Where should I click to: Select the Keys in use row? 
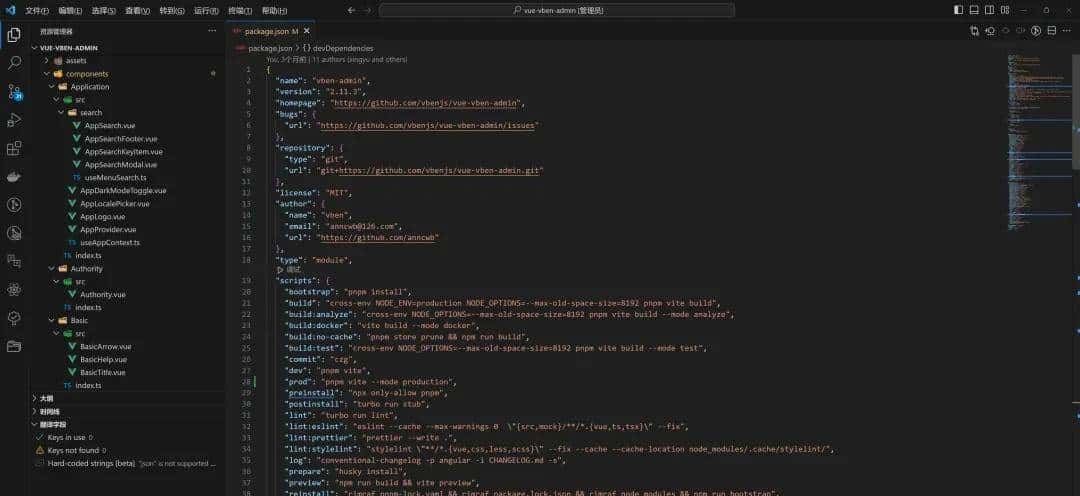point(127,437)
